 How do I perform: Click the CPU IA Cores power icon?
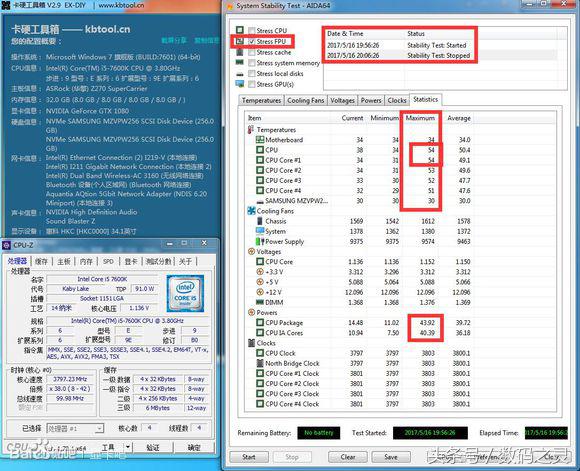pos(260,333)
